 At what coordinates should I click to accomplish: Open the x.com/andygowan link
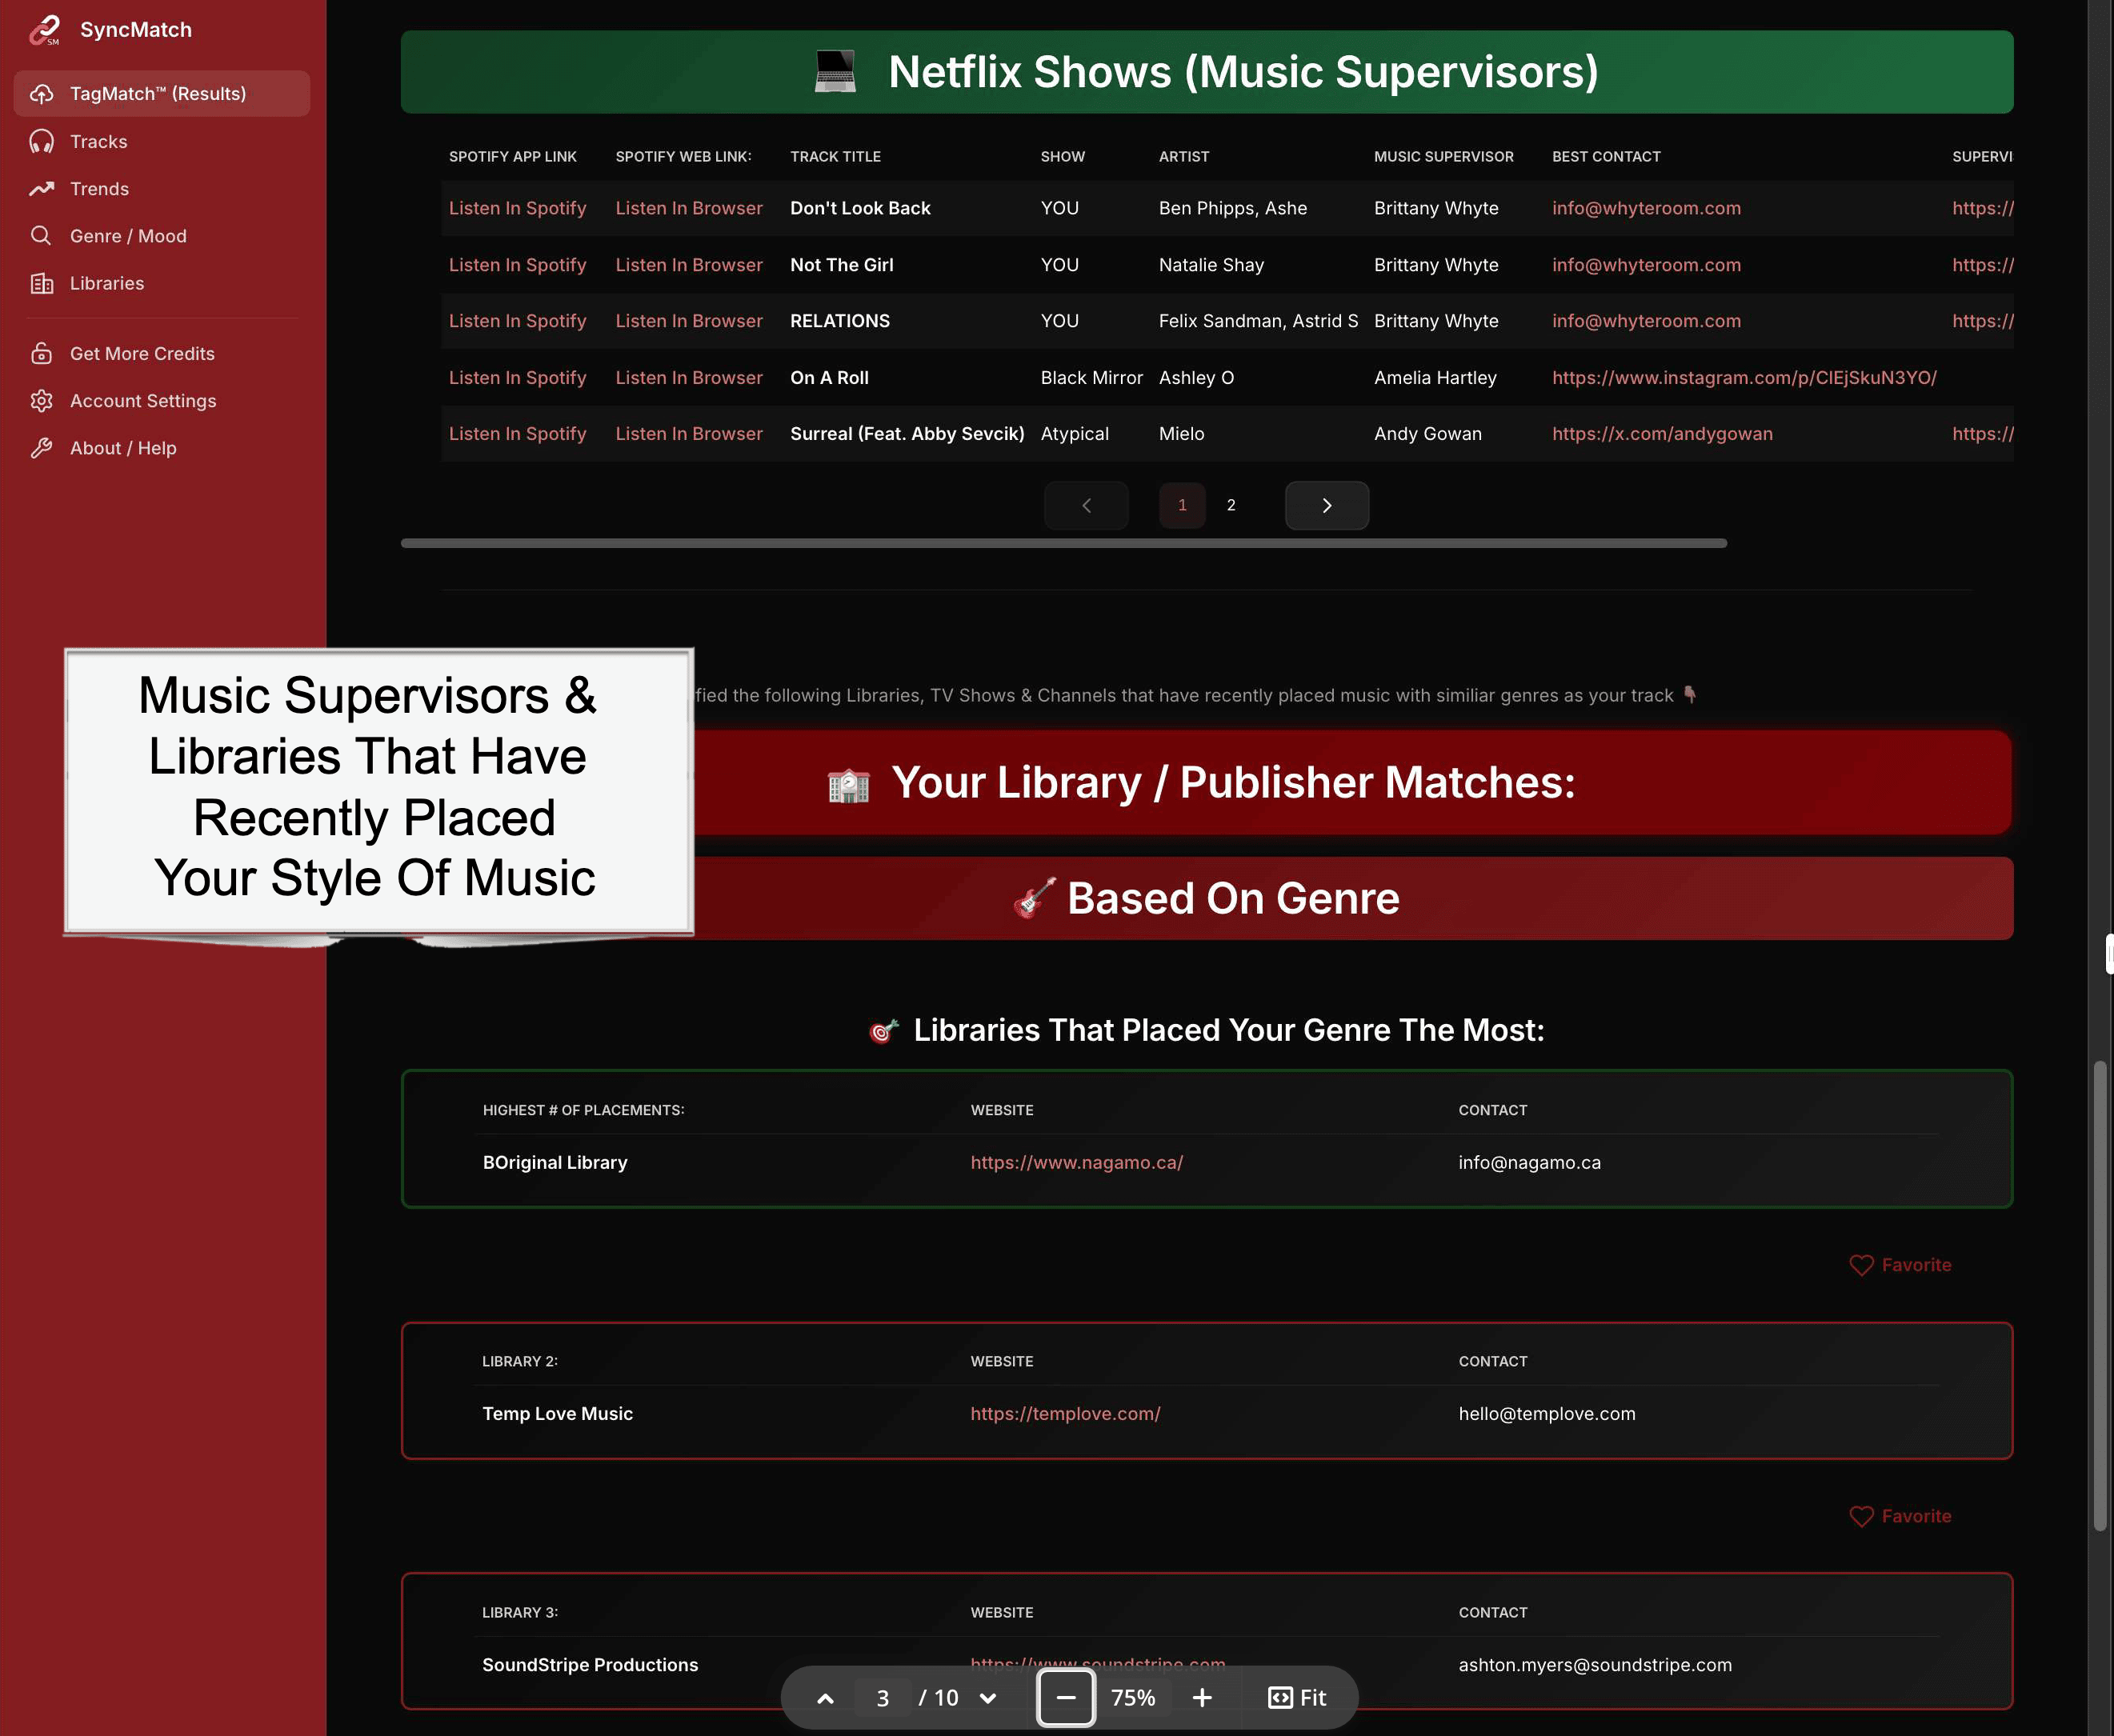click(x=1662, y=434)
